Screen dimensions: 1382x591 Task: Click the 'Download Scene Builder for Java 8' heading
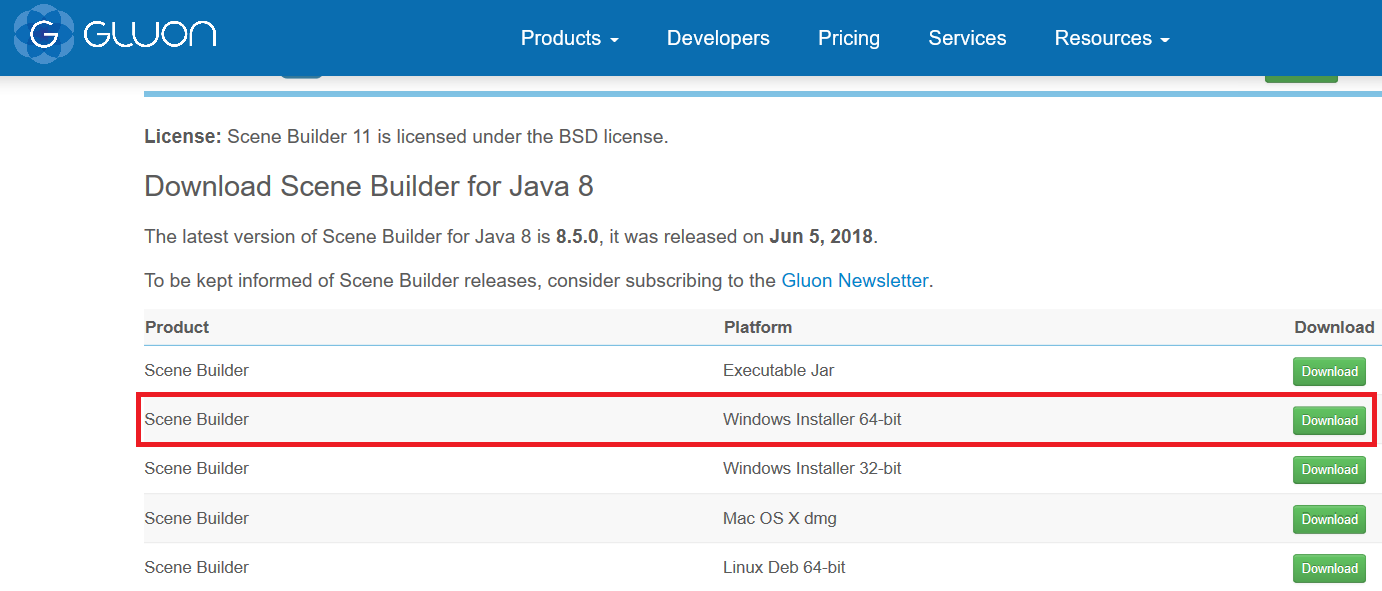coord(369,186)
